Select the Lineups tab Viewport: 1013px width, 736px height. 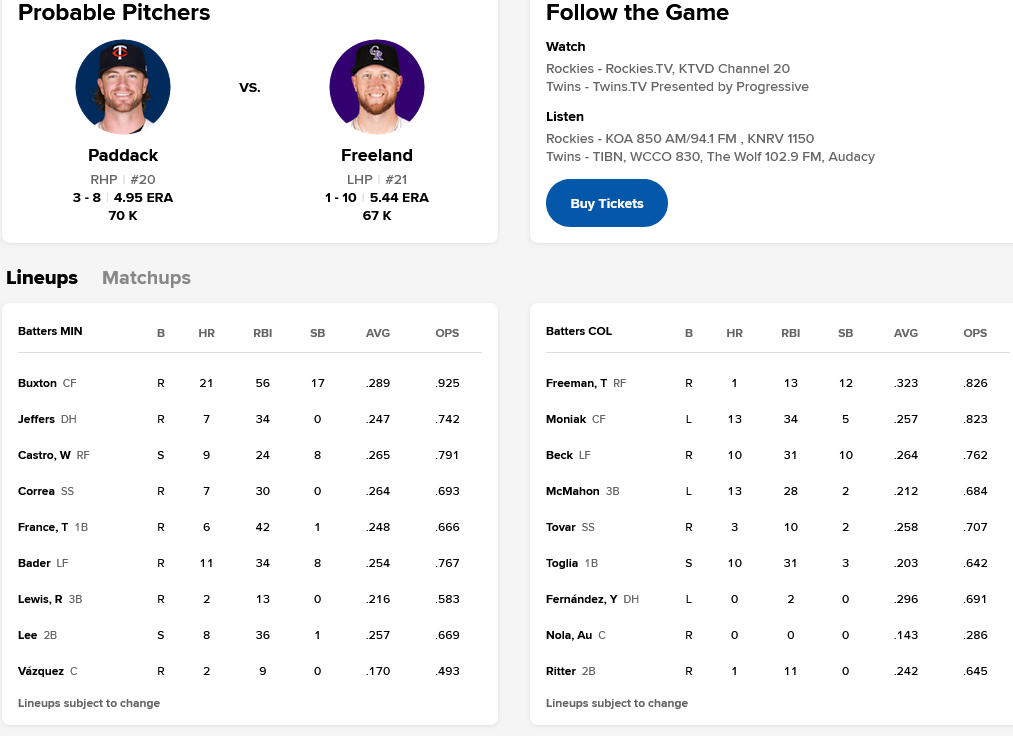tap(42, 278)
